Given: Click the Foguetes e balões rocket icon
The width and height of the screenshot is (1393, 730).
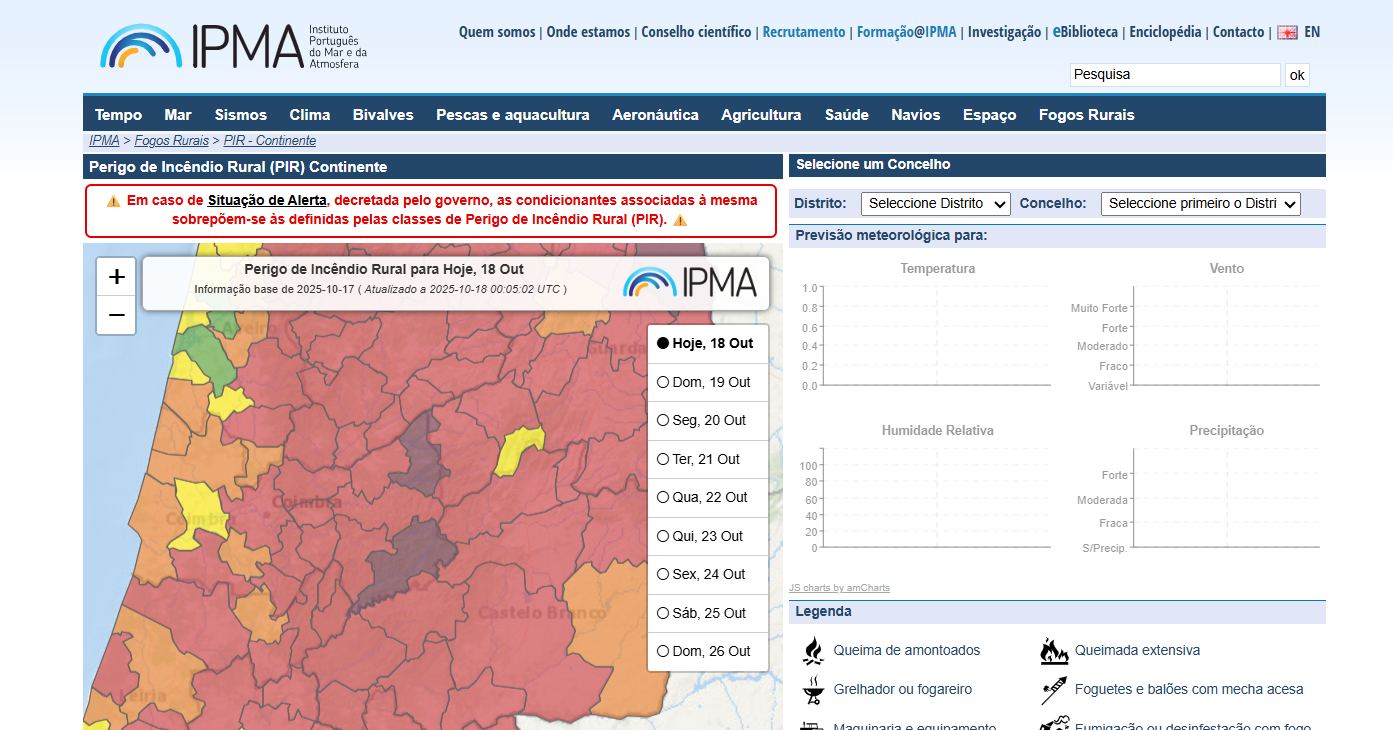Looking at the screenshot, I should pos(1054,690).
